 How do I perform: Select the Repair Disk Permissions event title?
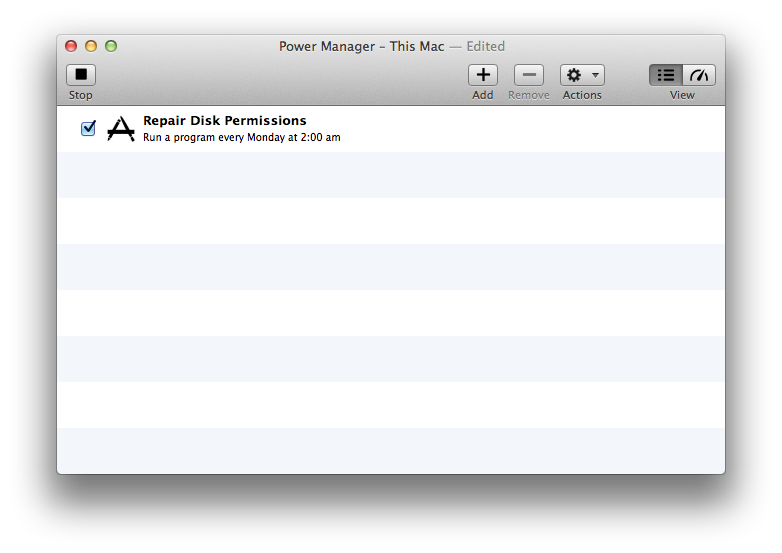pos(224,121)
